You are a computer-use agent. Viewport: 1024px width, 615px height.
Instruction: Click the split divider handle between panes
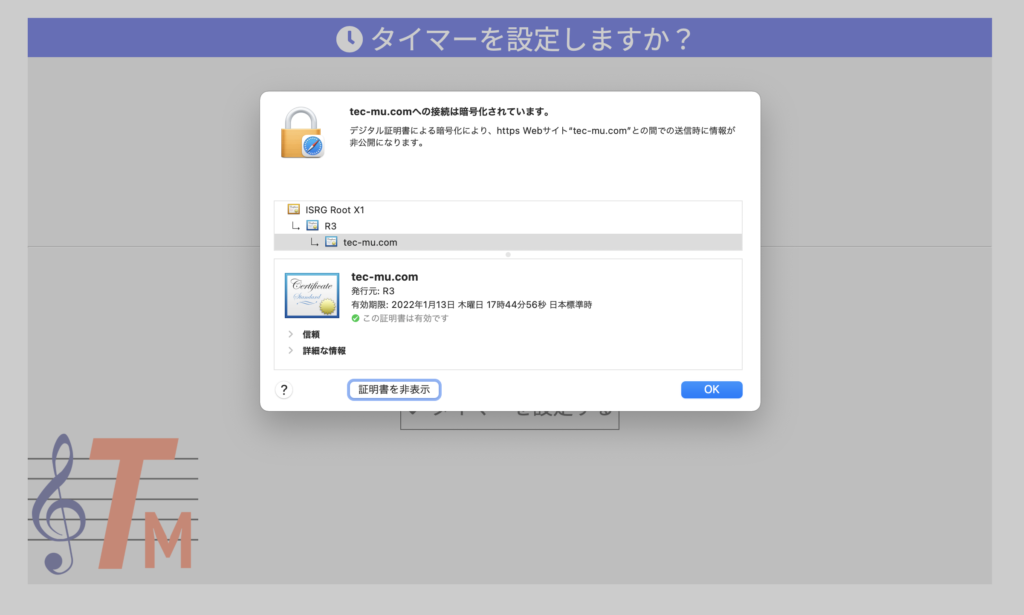tap(508, 255)
